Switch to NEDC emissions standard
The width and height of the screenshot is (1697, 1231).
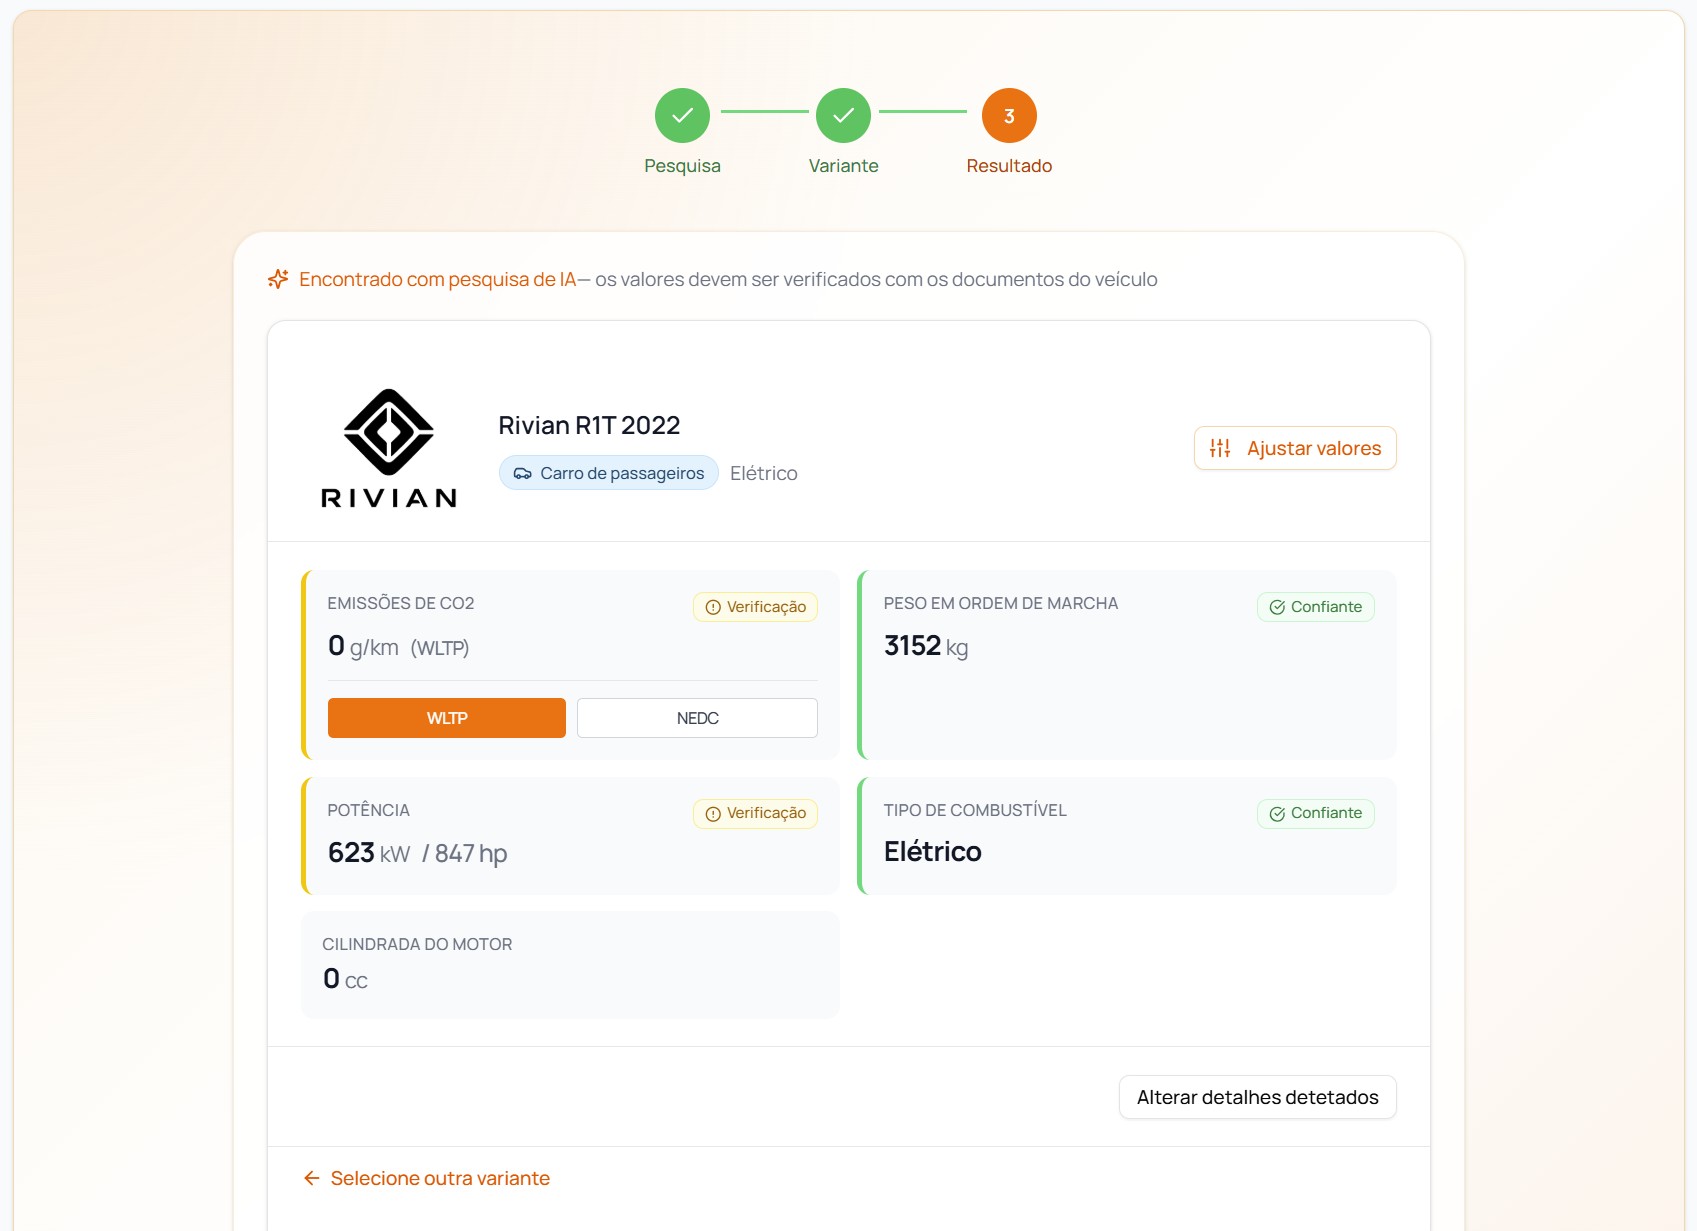[x=697, y=718]
